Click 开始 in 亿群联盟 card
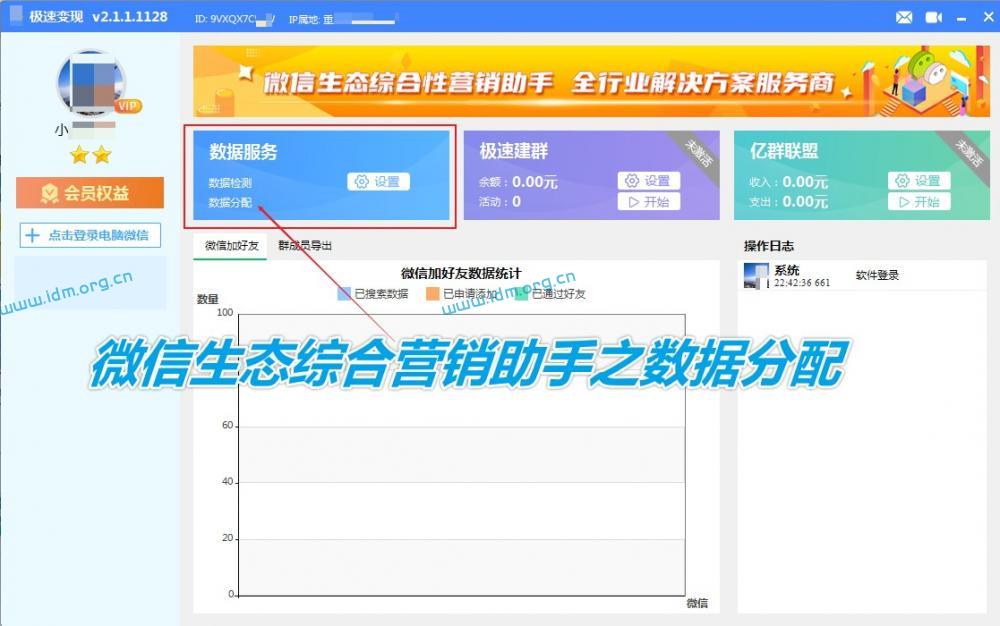The height and width of the screenshot is (626, 1000). pyautogui.click(x=919, y=202)
